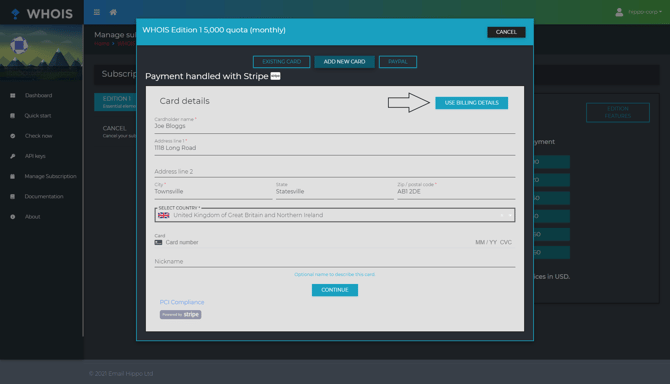Click the Edition Features button behind dialog
The image size is (670, 384).
[x=618, y=112]
